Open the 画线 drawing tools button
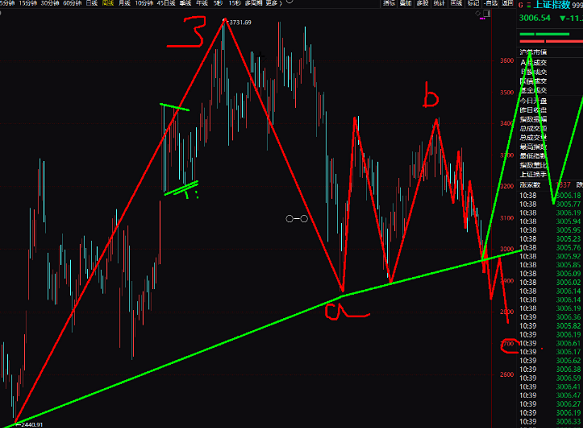 456,3
